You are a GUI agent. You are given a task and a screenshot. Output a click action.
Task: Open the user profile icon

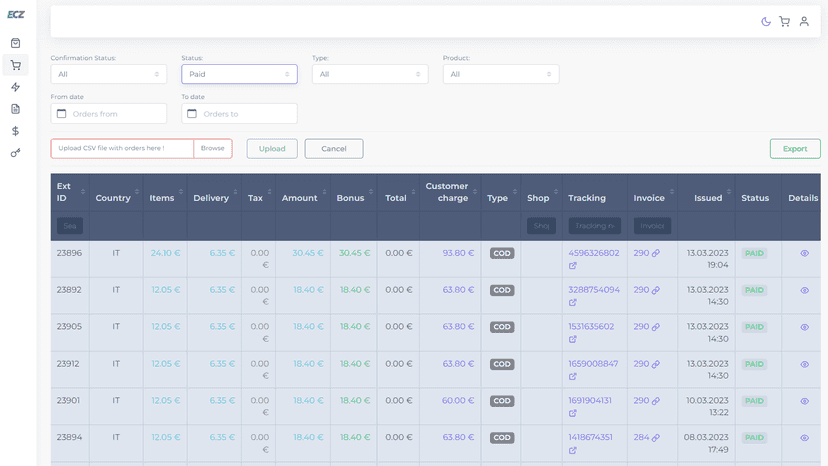tap(804, 22)
